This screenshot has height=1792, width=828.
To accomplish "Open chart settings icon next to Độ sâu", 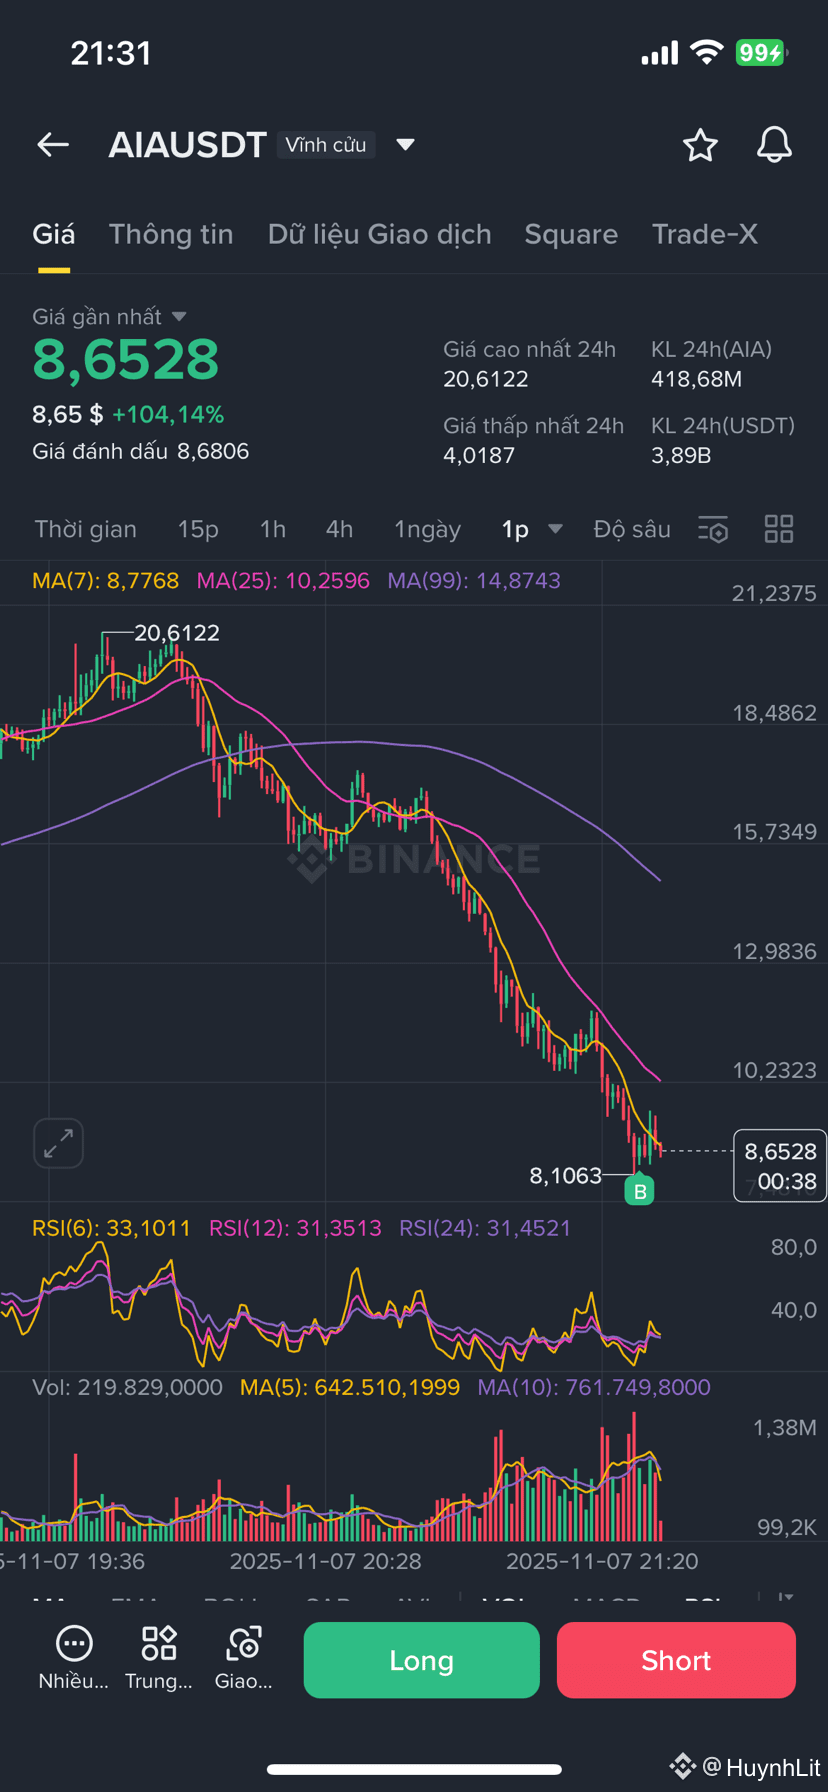I will pos(713,529).
